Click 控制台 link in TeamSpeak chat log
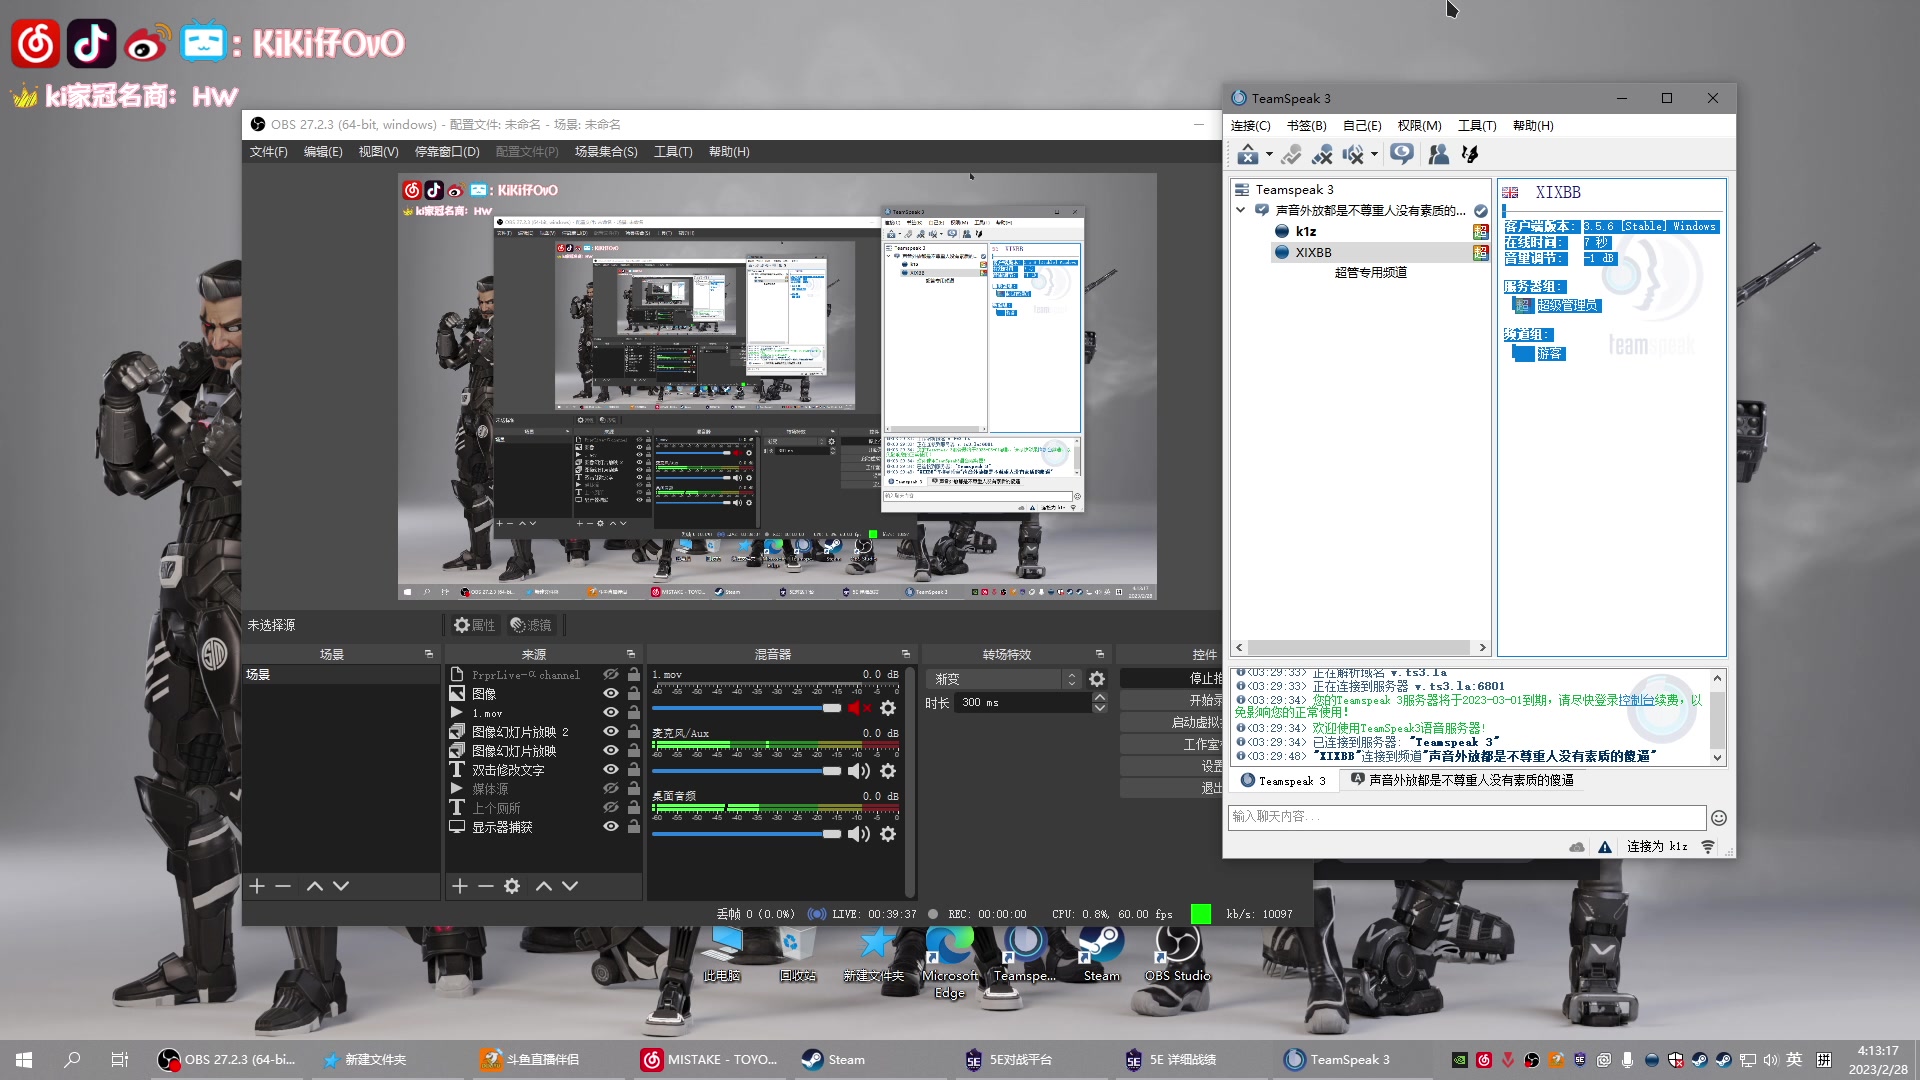The width and height of the screenshot is (1920, 1080). pos(1636,700)
